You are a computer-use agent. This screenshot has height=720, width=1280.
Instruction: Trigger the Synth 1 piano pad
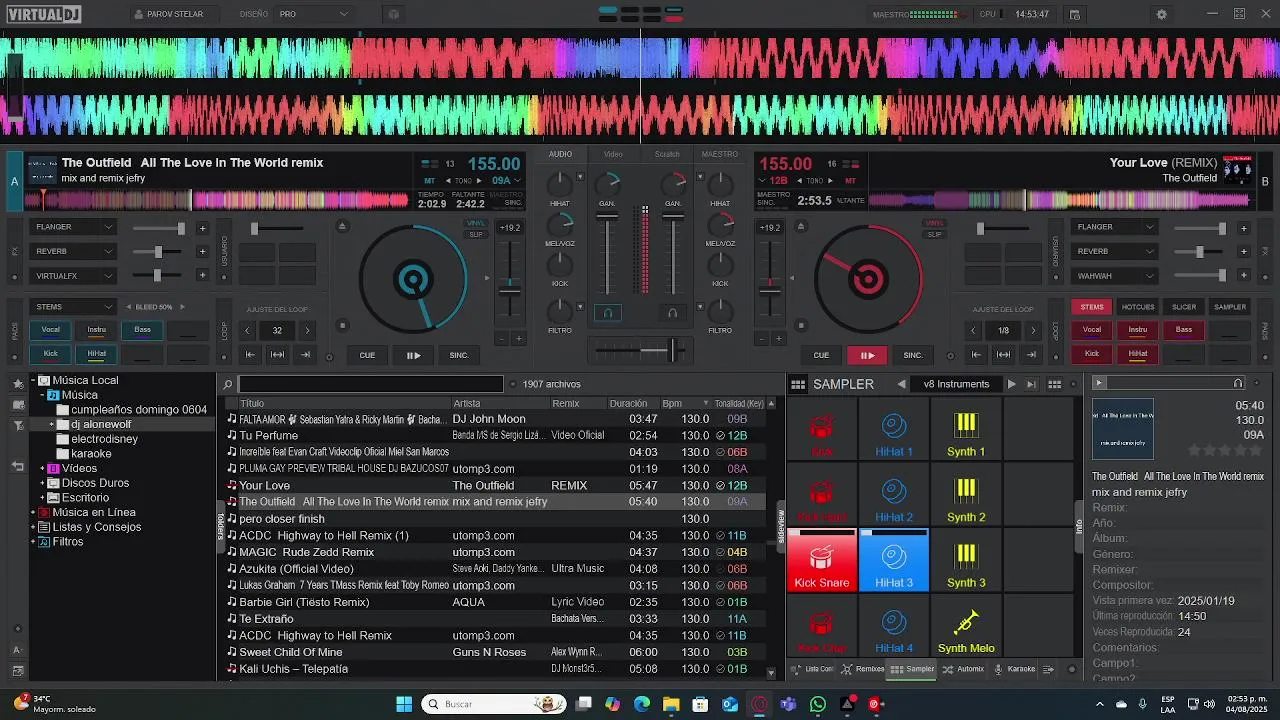[x=966, y=430]
